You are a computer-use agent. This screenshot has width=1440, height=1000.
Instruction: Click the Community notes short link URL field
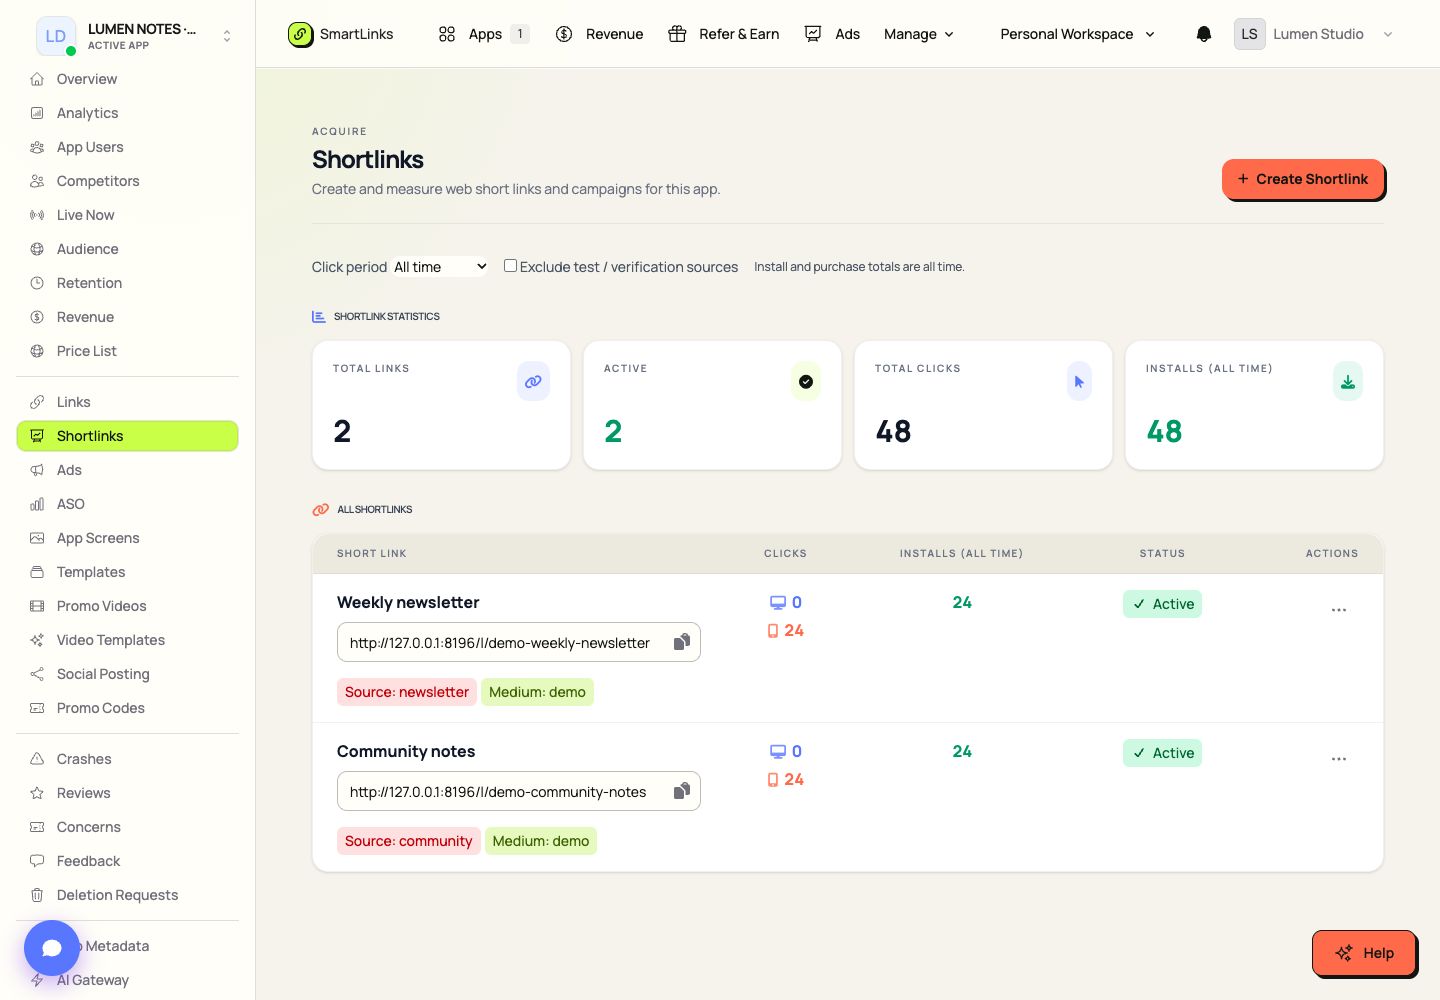(x=518, y=791)
